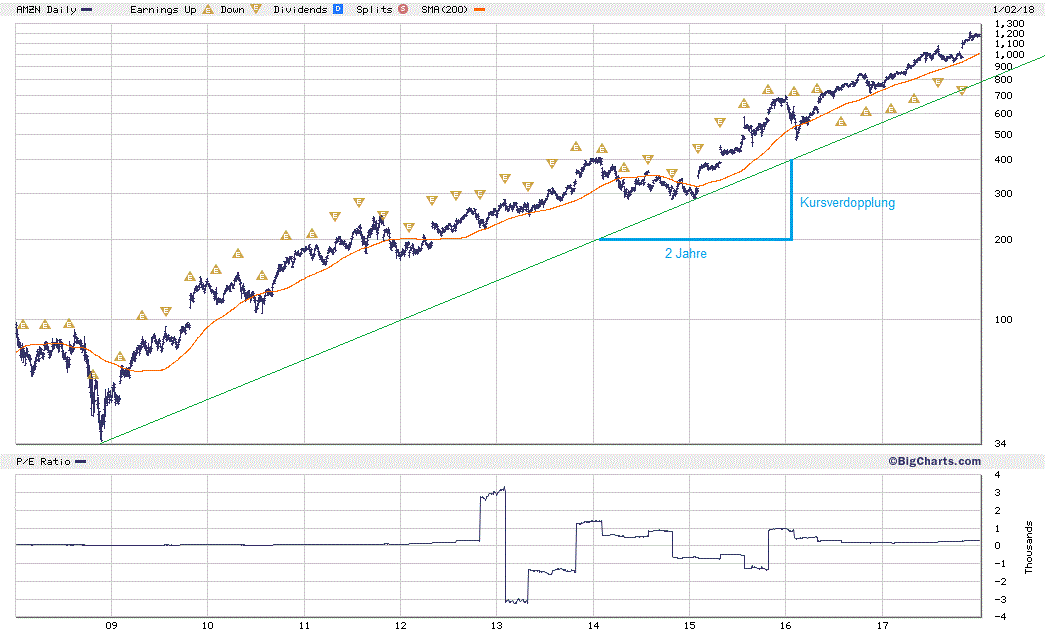Click the P/E Ratio legend line swatch
The image size is (1045, 635).
(x=81, y=462)
